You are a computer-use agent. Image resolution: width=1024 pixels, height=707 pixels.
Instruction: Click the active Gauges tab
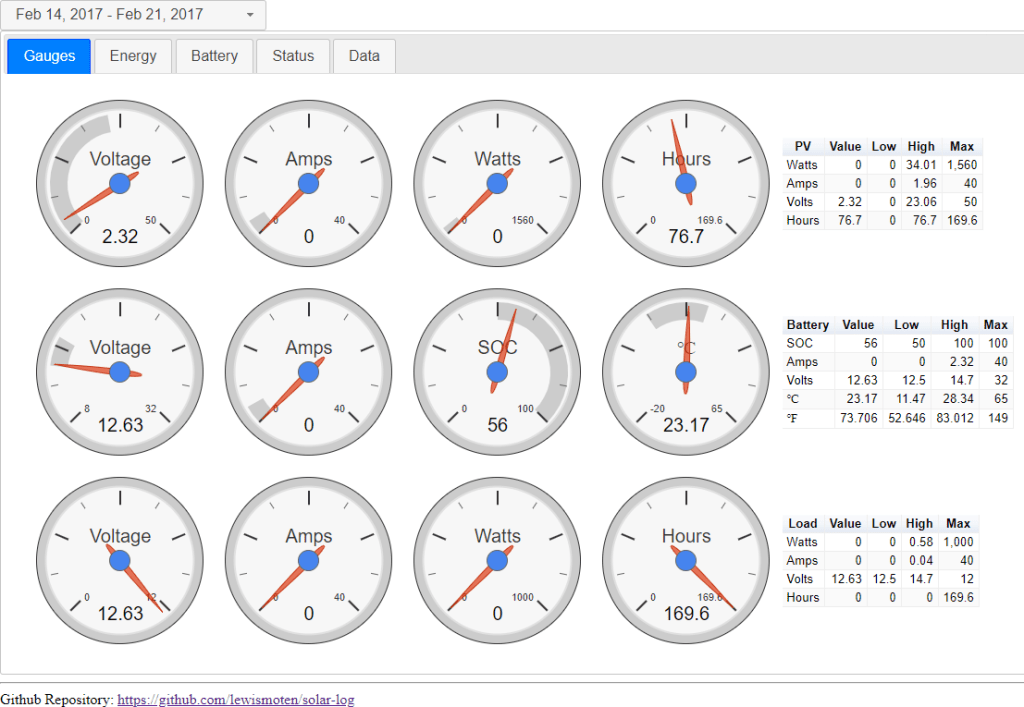(x=49, y=56)
